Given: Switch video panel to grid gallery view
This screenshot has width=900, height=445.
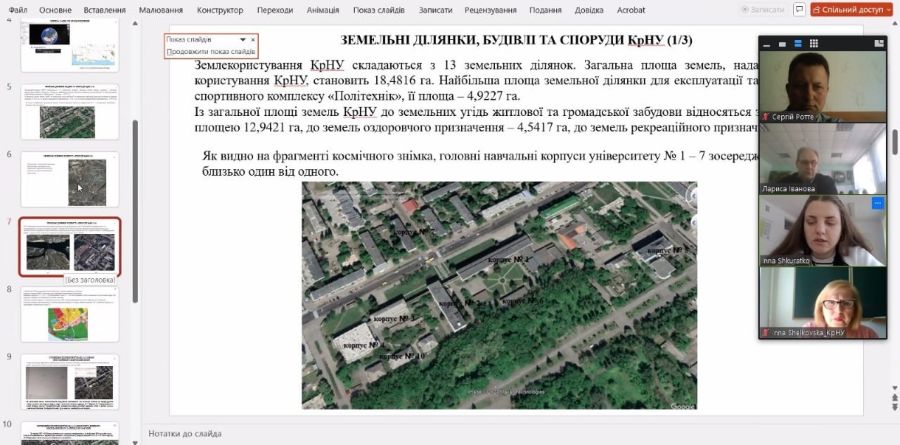Looking at the screenshot, I should click(813, 44).
